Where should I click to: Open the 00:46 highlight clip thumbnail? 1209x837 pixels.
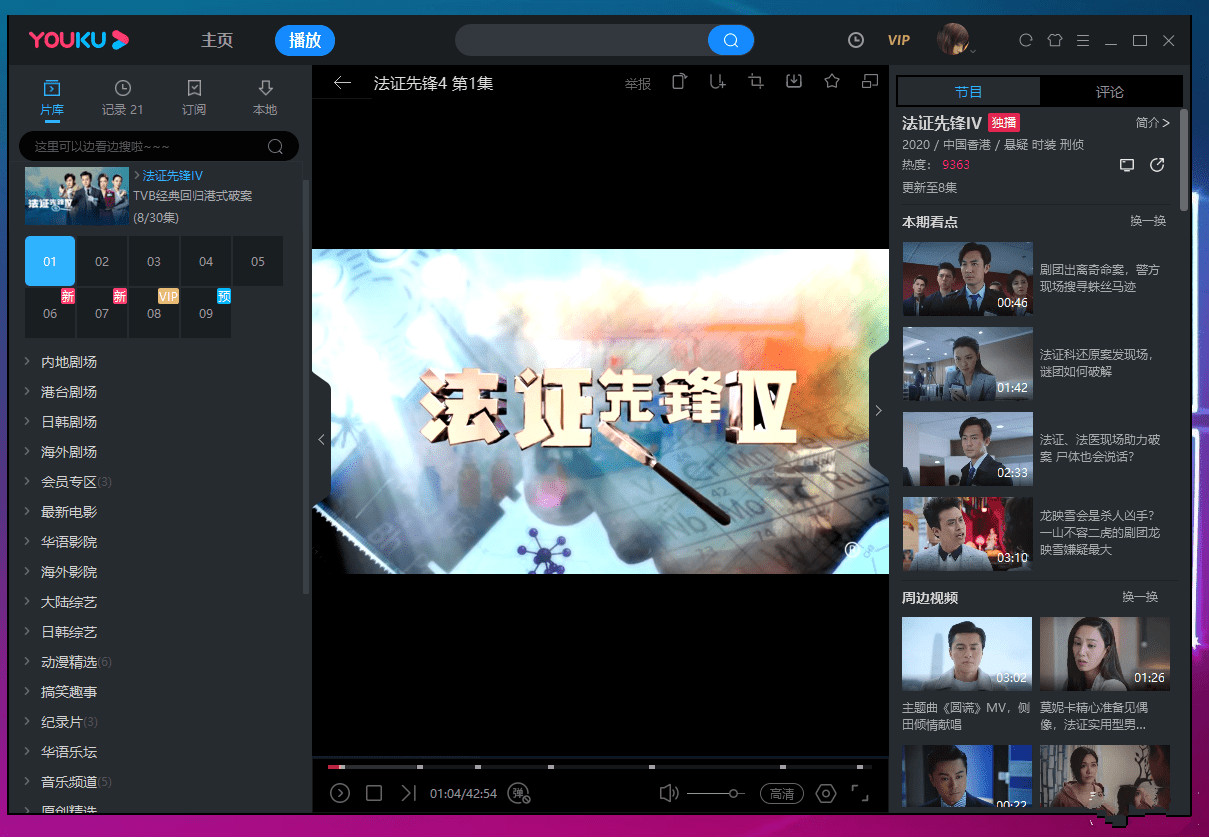(967, 278)
